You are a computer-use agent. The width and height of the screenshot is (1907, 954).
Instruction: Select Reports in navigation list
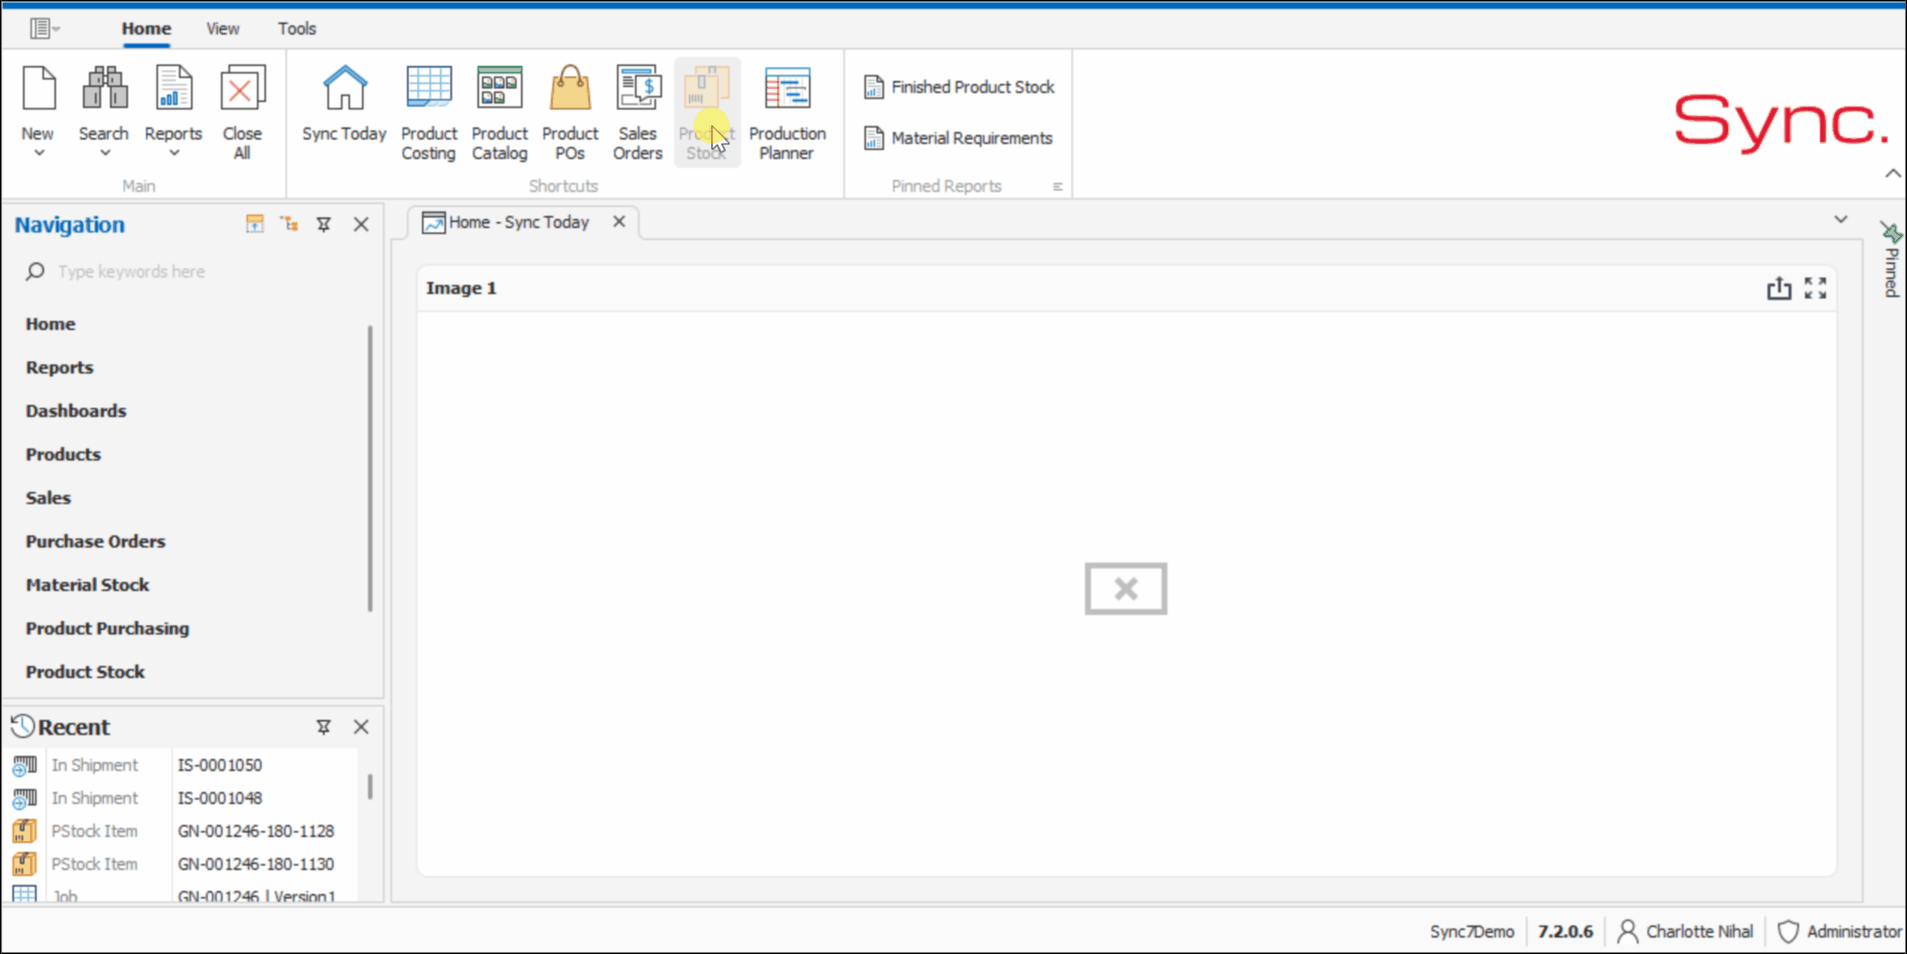(x=59, y=367)
